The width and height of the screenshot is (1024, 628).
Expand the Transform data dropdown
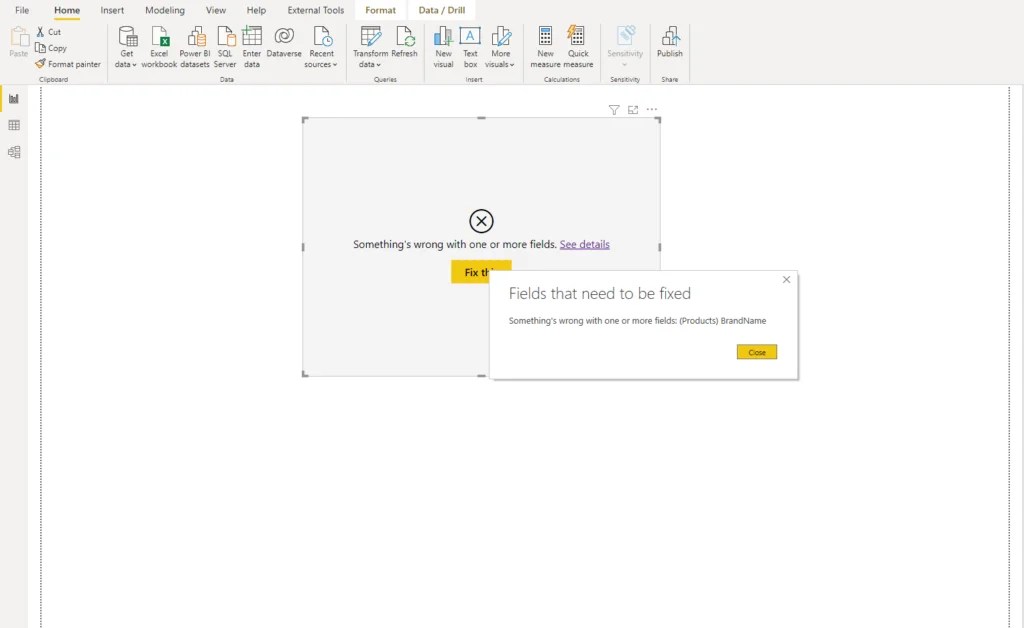[371, 47]
